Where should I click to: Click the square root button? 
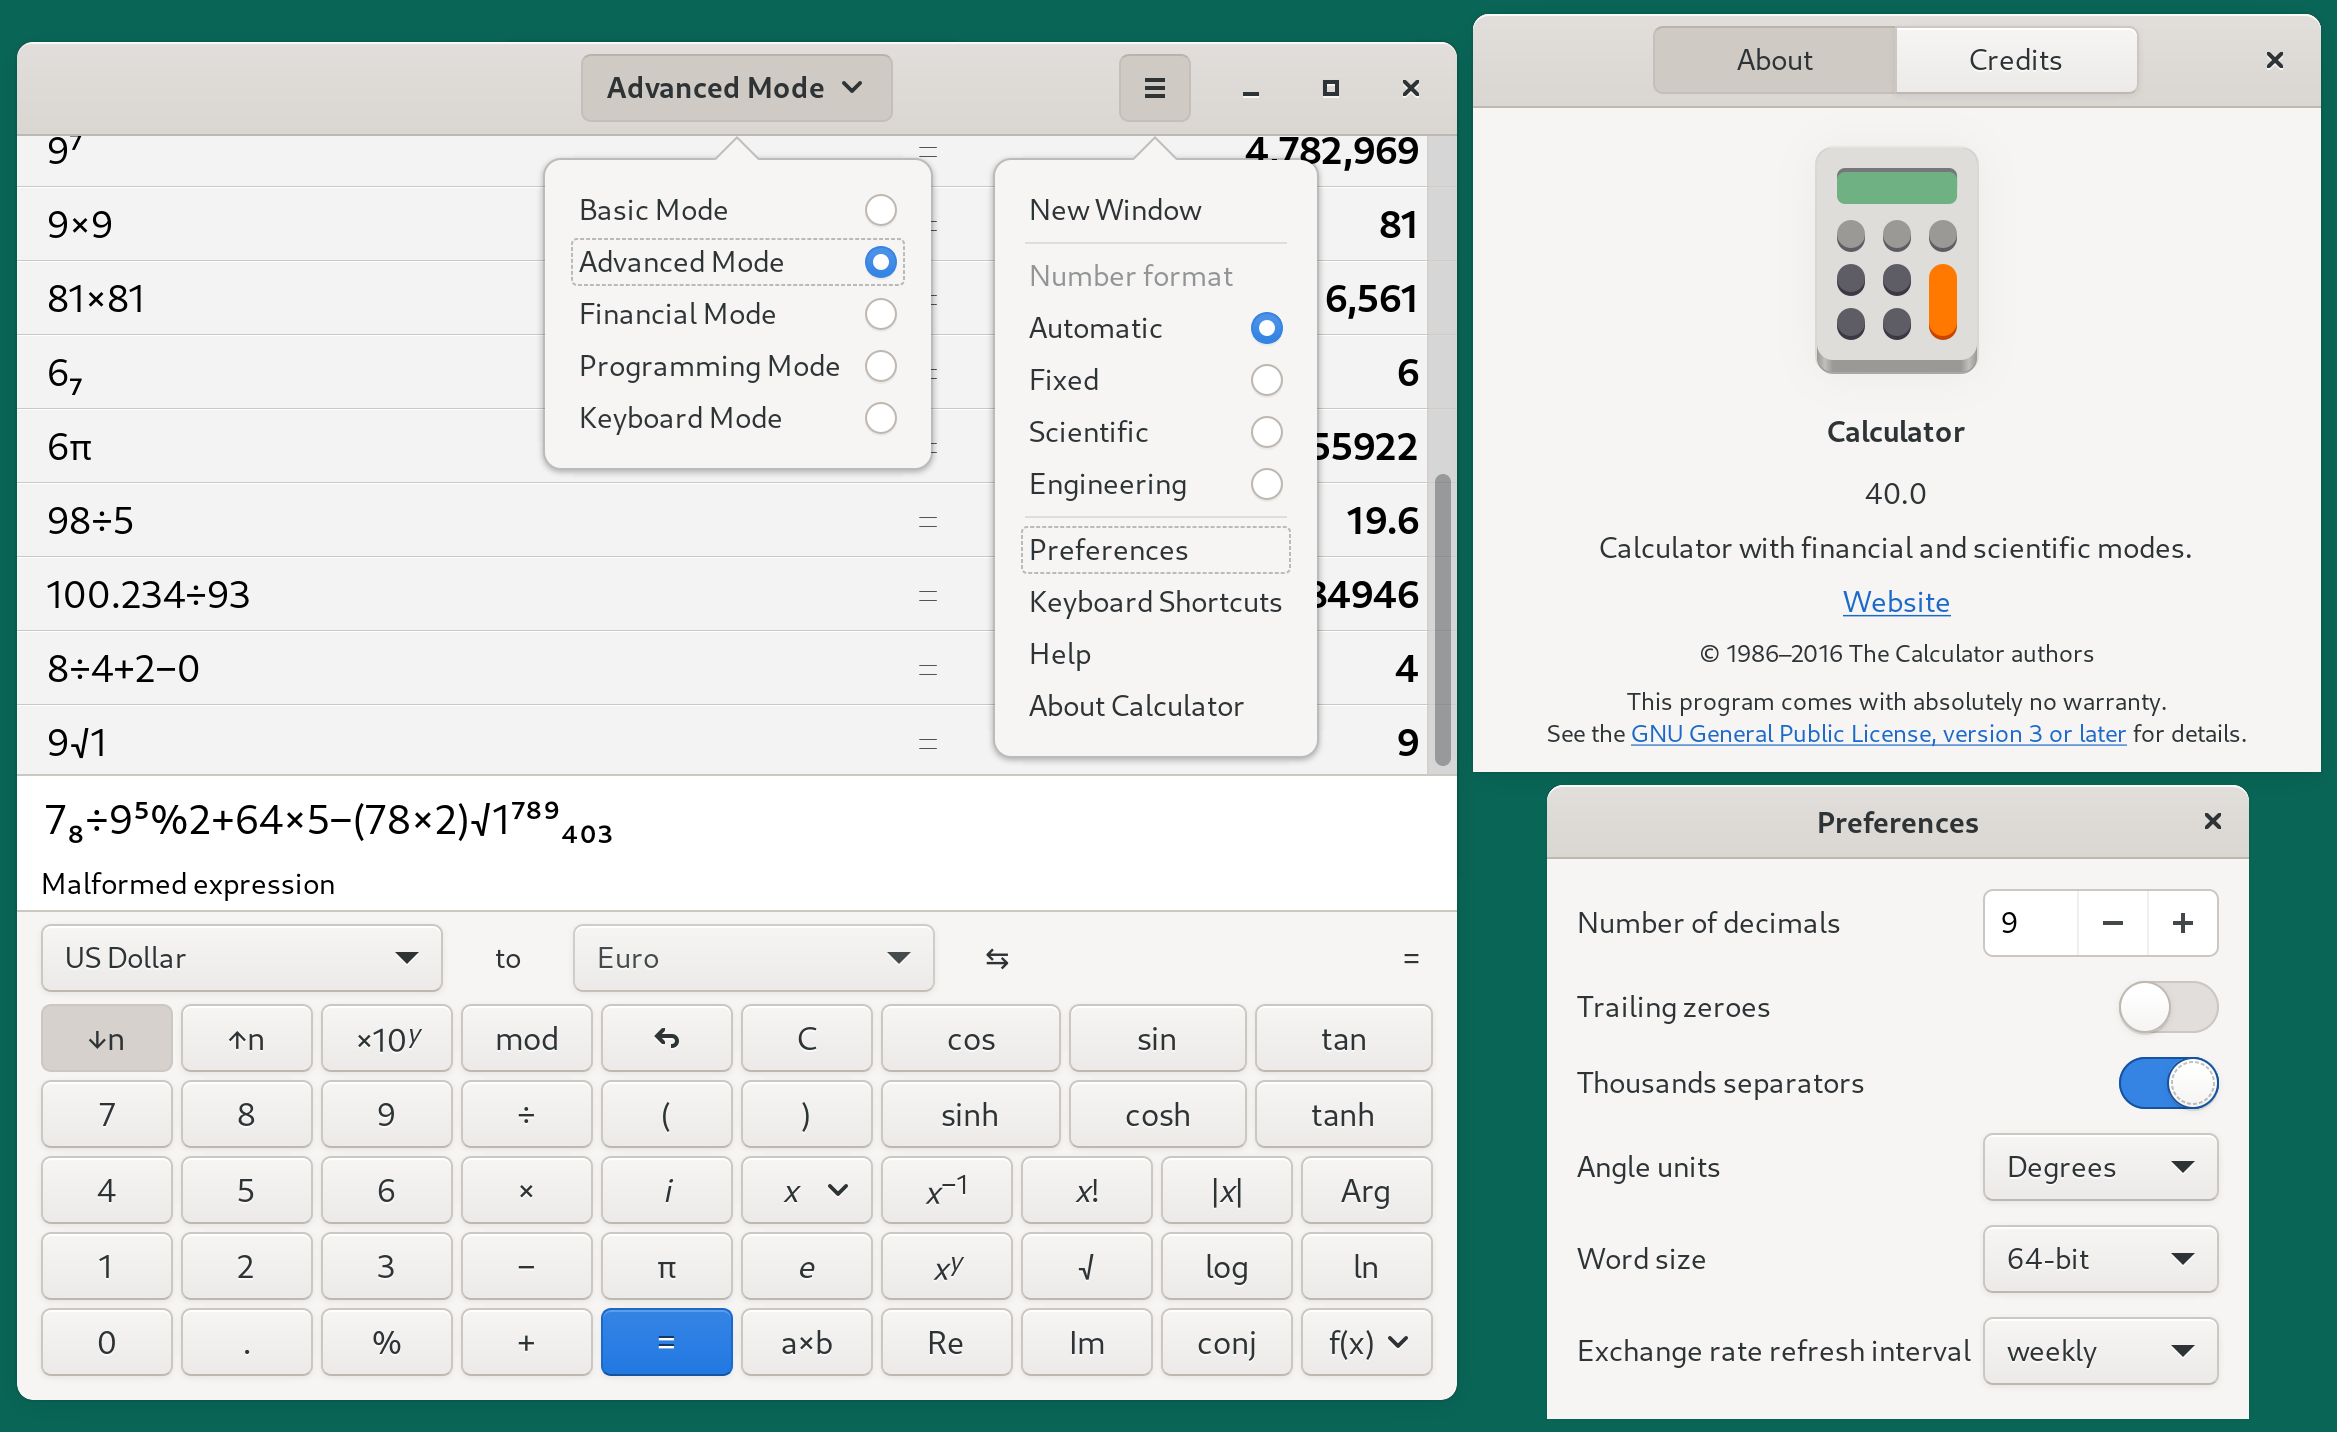pos(1087,1267)
